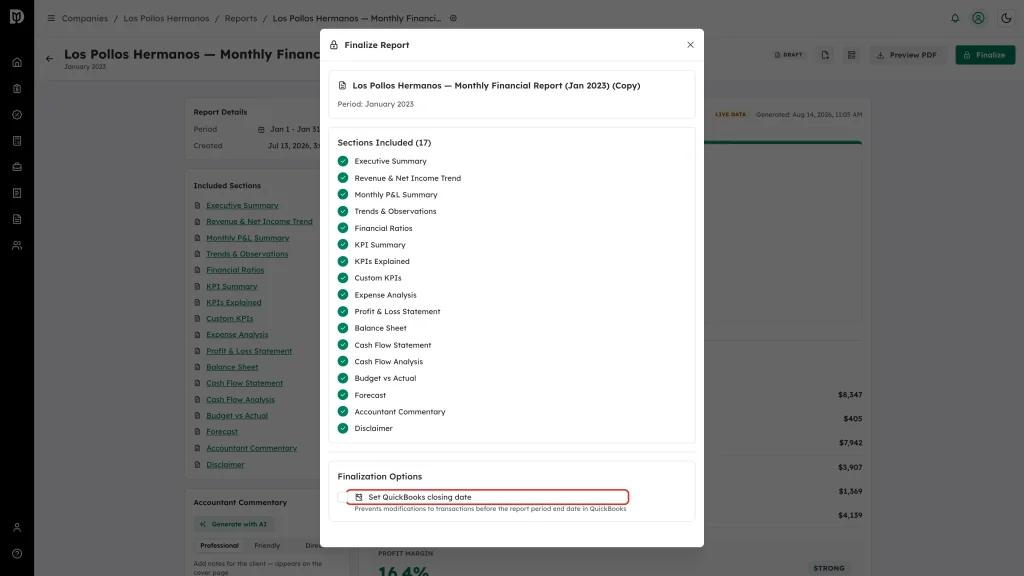Open the Cash Flow Analysis section link
Viewport: 1024px width, 576px height.
(240, 400)
